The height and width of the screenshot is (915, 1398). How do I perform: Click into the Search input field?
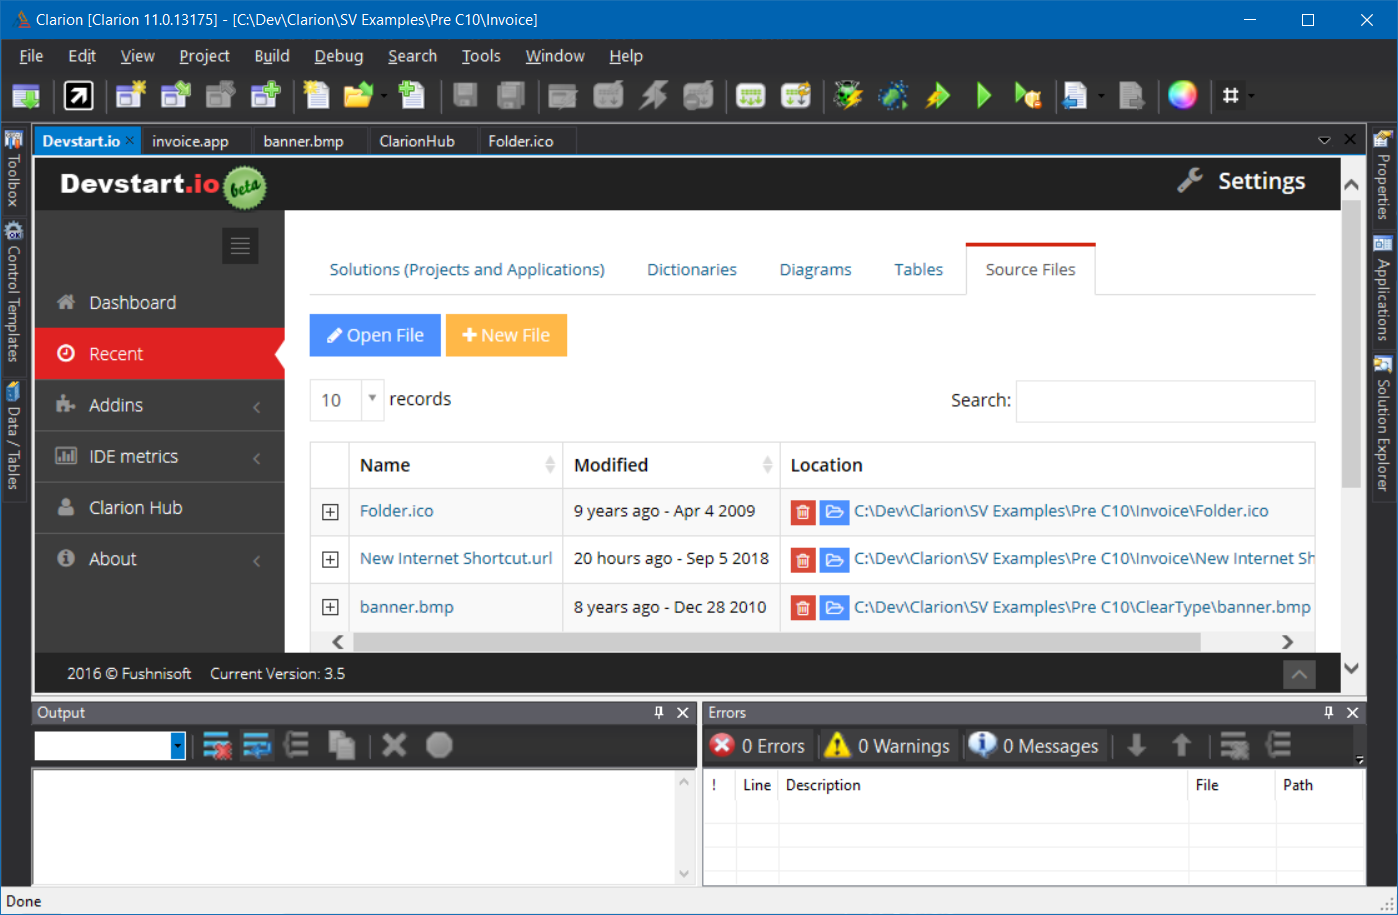[1165, 401]
